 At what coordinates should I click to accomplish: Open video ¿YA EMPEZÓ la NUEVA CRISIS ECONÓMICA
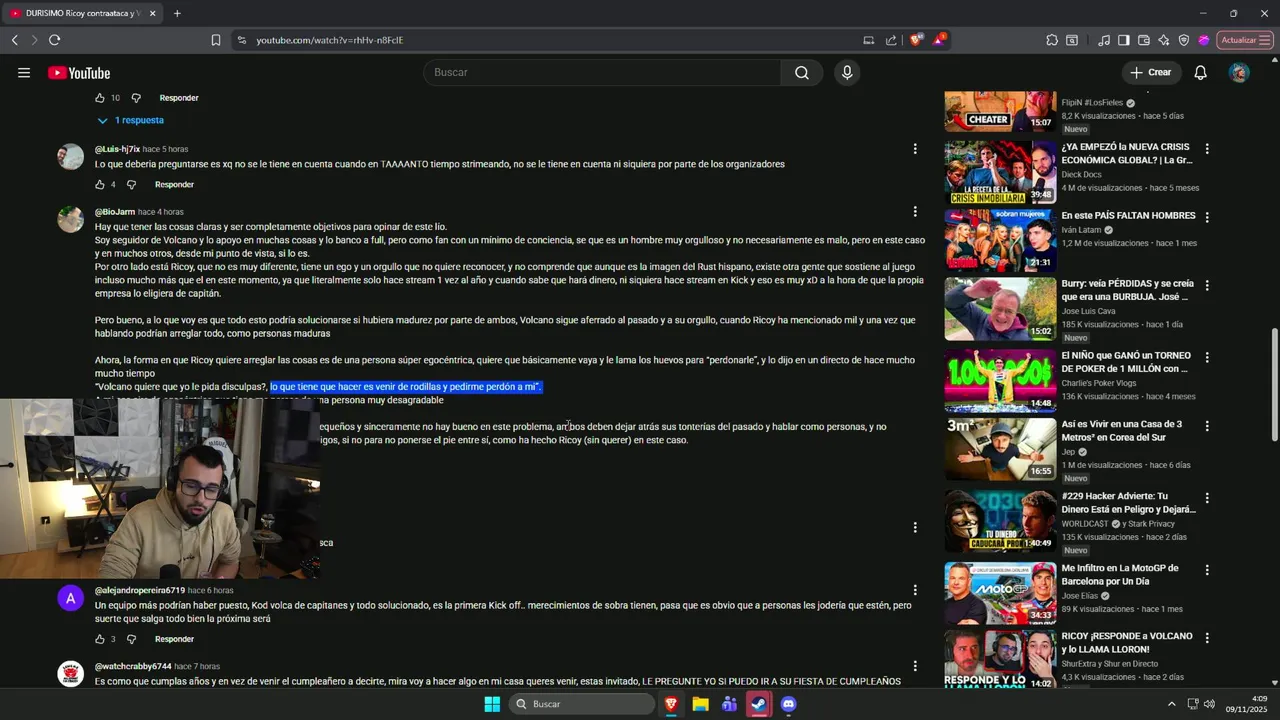pos(1127,153)
